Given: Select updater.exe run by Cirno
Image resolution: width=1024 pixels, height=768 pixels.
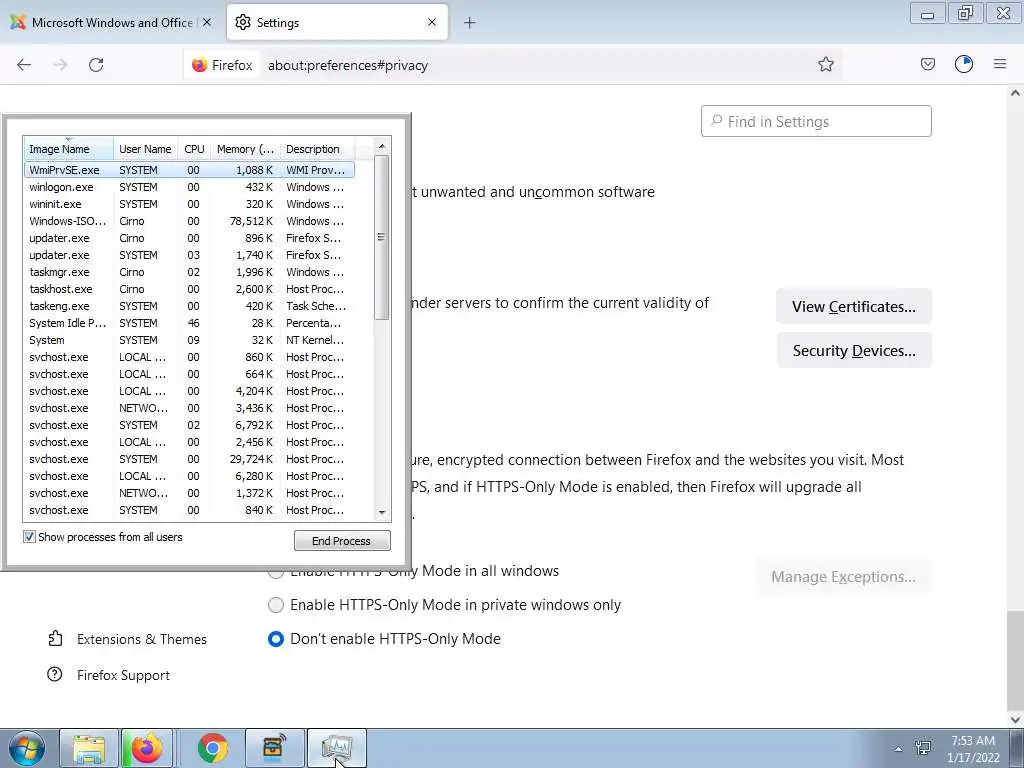Looking at the screenshot, I should 189,238.
